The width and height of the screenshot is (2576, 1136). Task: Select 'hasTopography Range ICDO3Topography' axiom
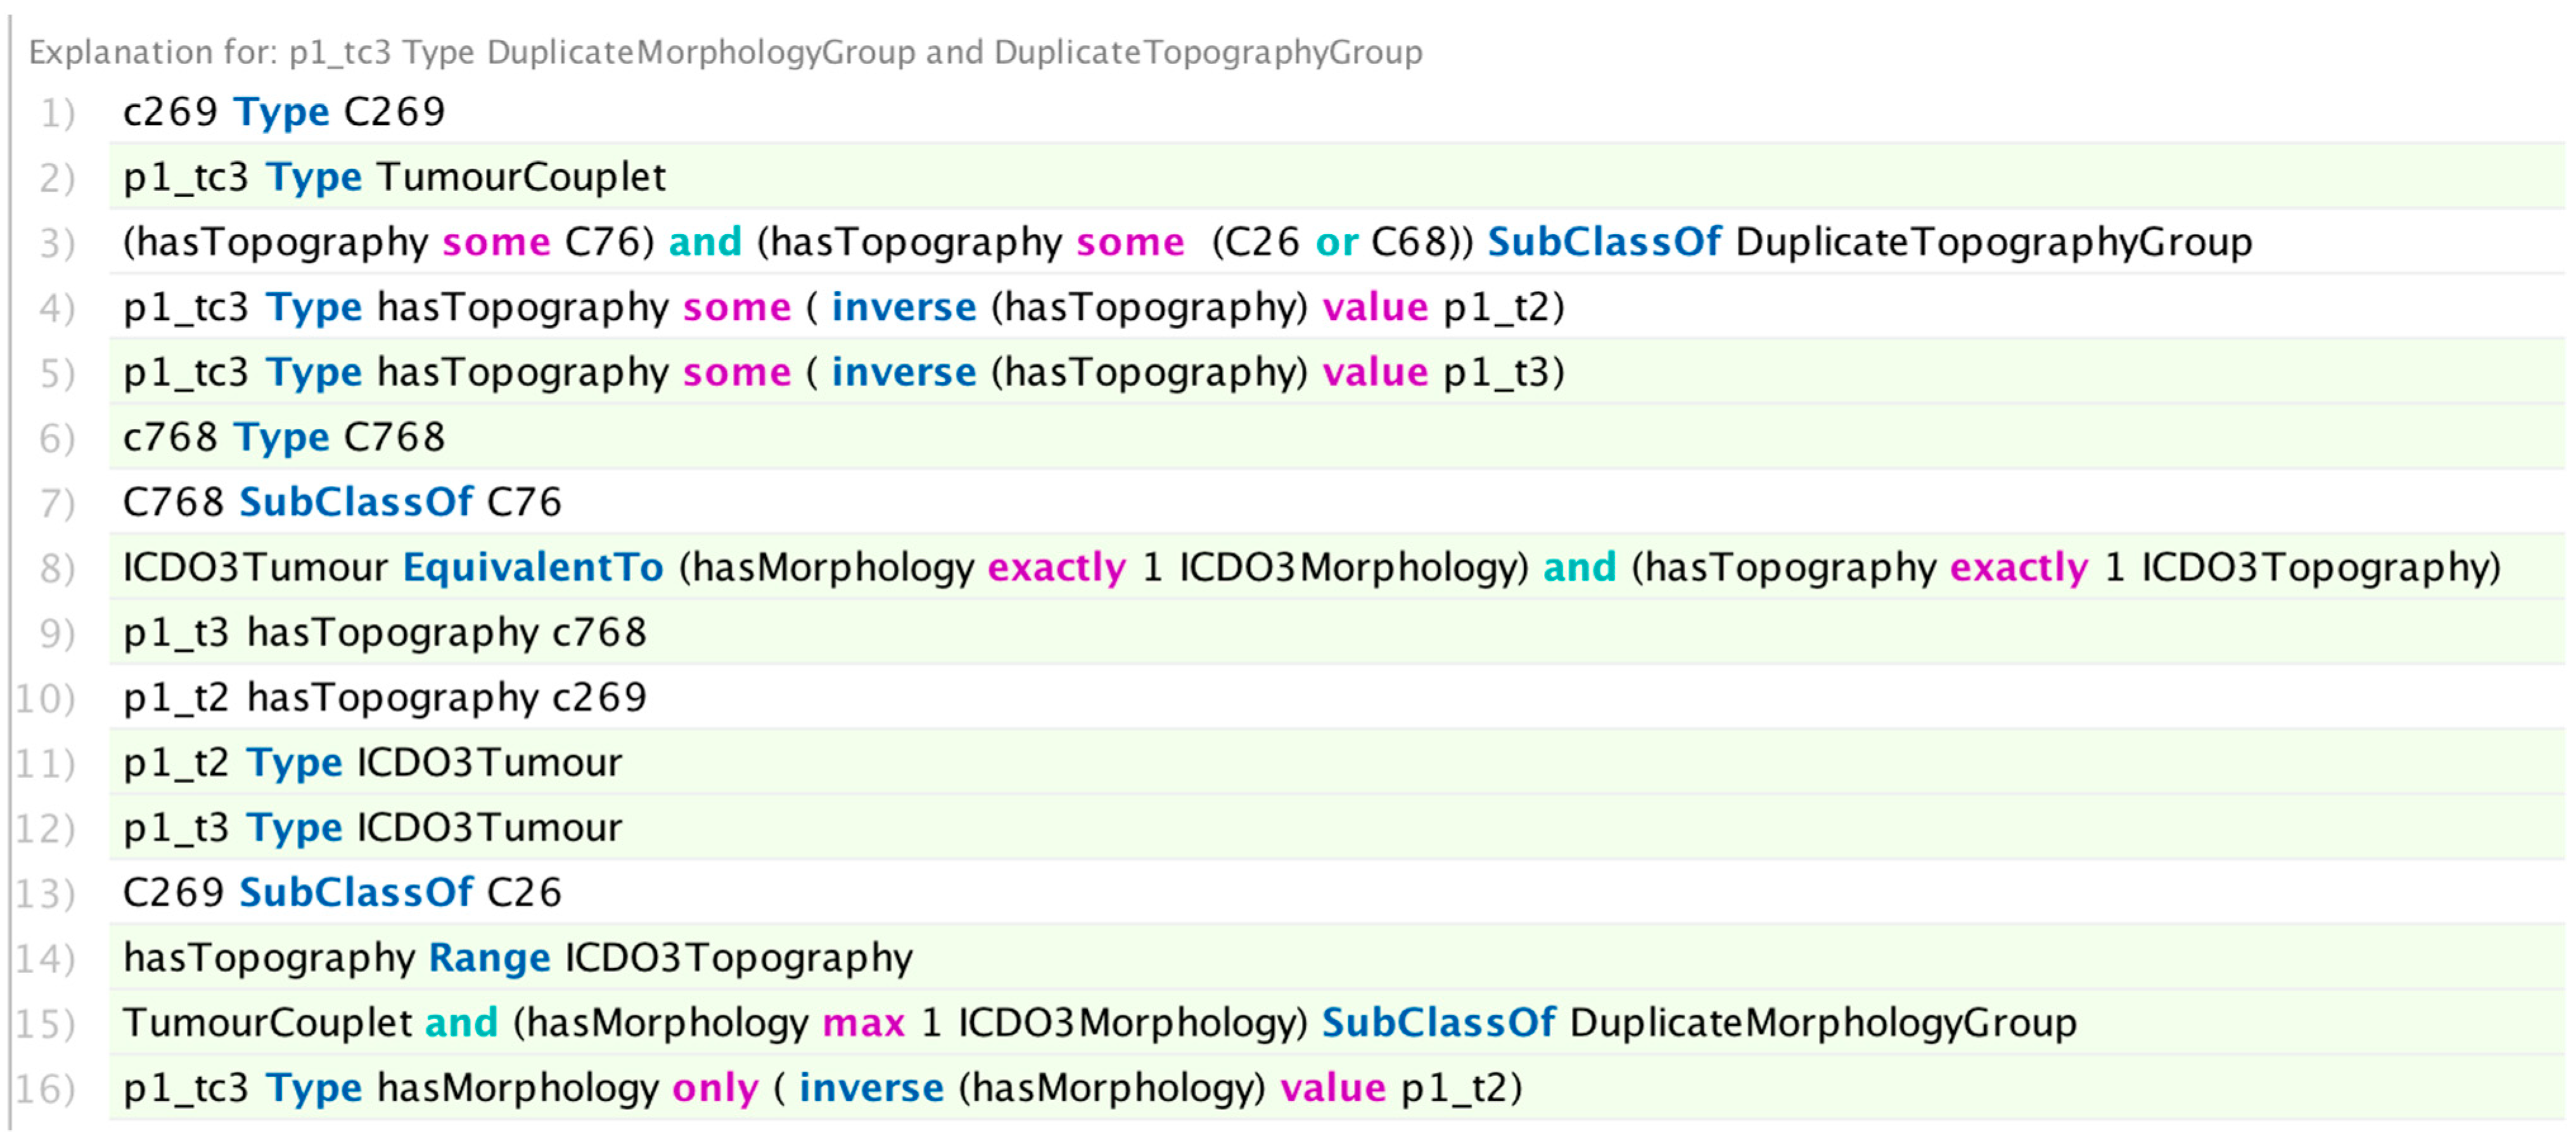pos(1336,957)
